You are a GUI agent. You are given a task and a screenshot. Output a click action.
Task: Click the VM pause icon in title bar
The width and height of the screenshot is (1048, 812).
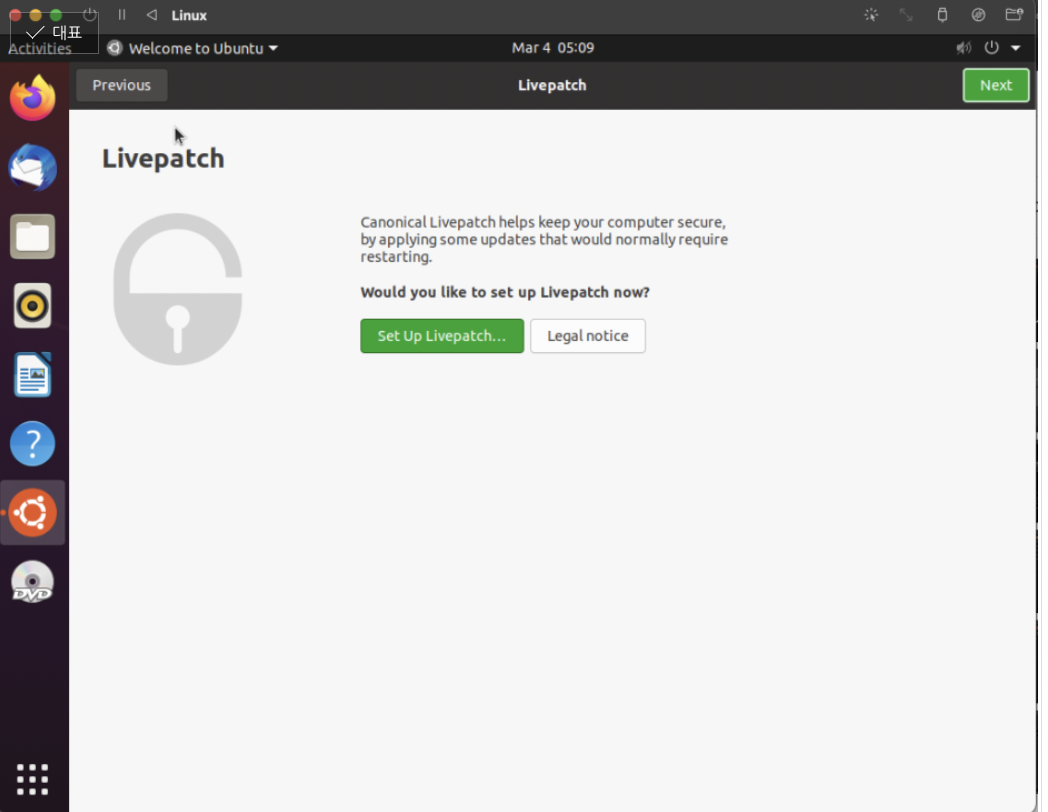(x=122, y=15)
